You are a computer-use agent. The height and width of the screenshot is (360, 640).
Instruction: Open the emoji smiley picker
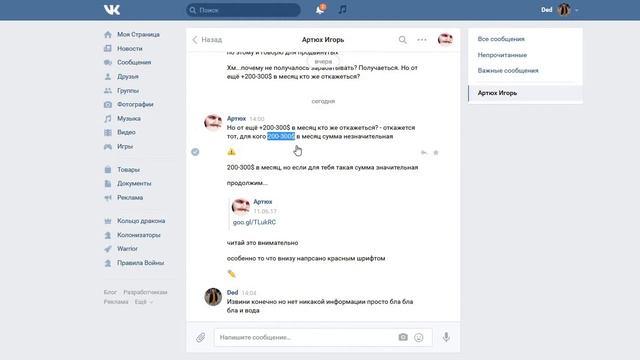[419, 338]
